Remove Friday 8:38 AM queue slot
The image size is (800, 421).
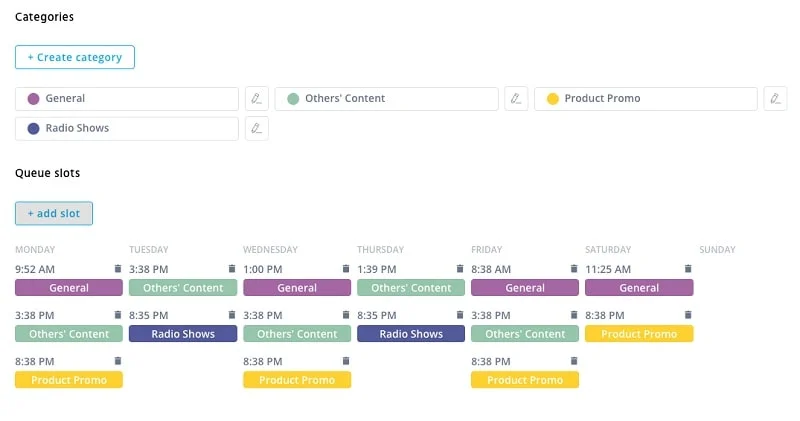(x=573, y=269)
